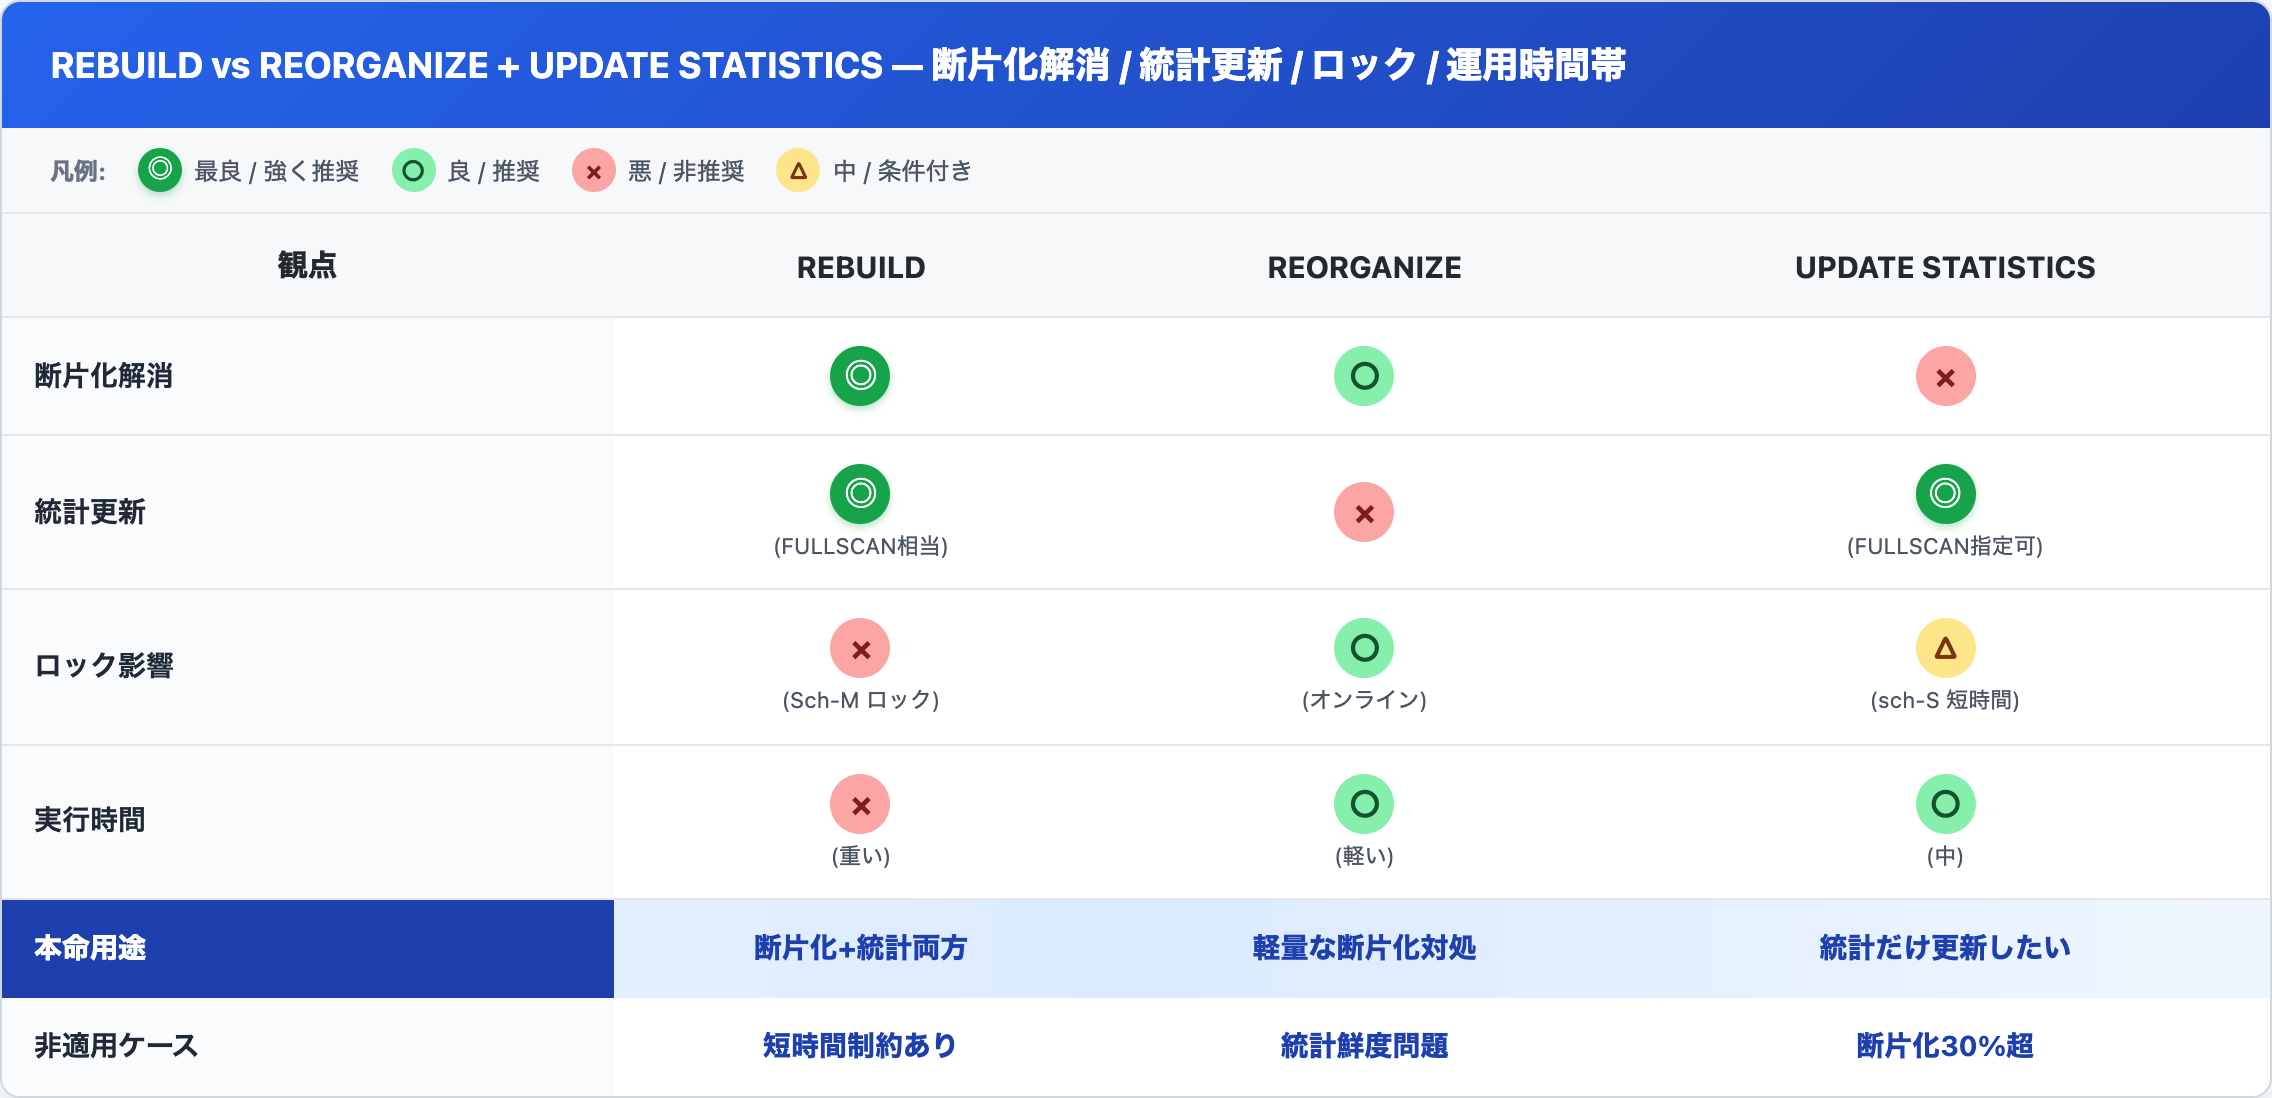Click the 短時間制約あり cell
The height and width of the screenshot is (1098, 2272).
tap(861, 1046)
